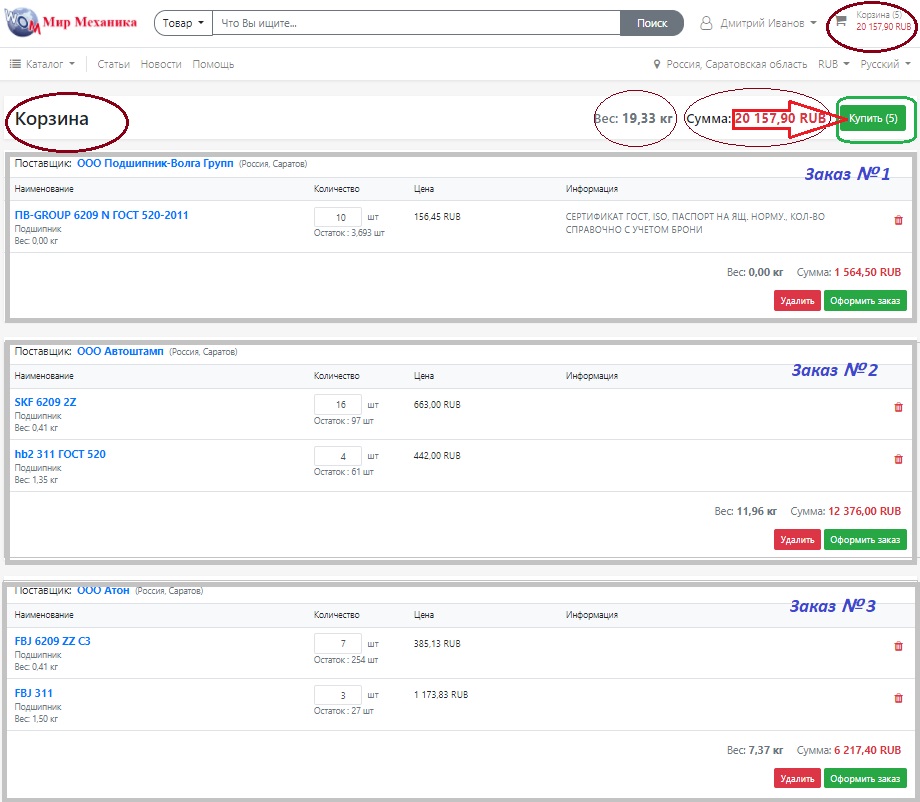
Task: Edit quantity field for SKF 6209 2Z
Action: [x=337, y=404]
